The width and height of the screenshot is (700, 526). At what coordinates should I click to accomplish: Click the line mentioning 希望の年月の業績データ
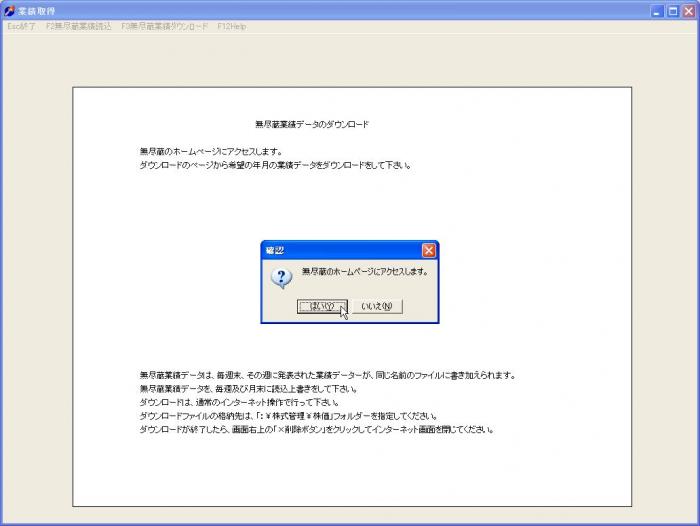(276, 165)
